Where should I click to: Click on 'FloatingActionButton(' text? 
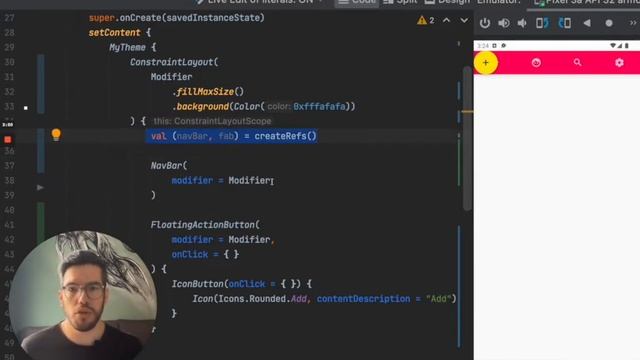tap(205, 225)
